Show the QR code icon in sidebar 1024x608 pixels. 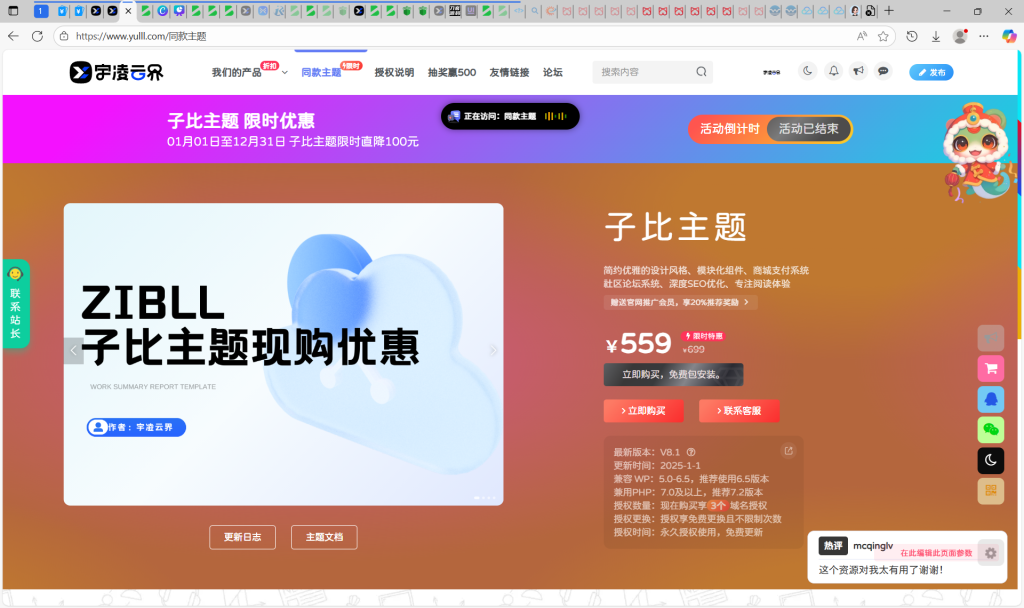(990, 491)
